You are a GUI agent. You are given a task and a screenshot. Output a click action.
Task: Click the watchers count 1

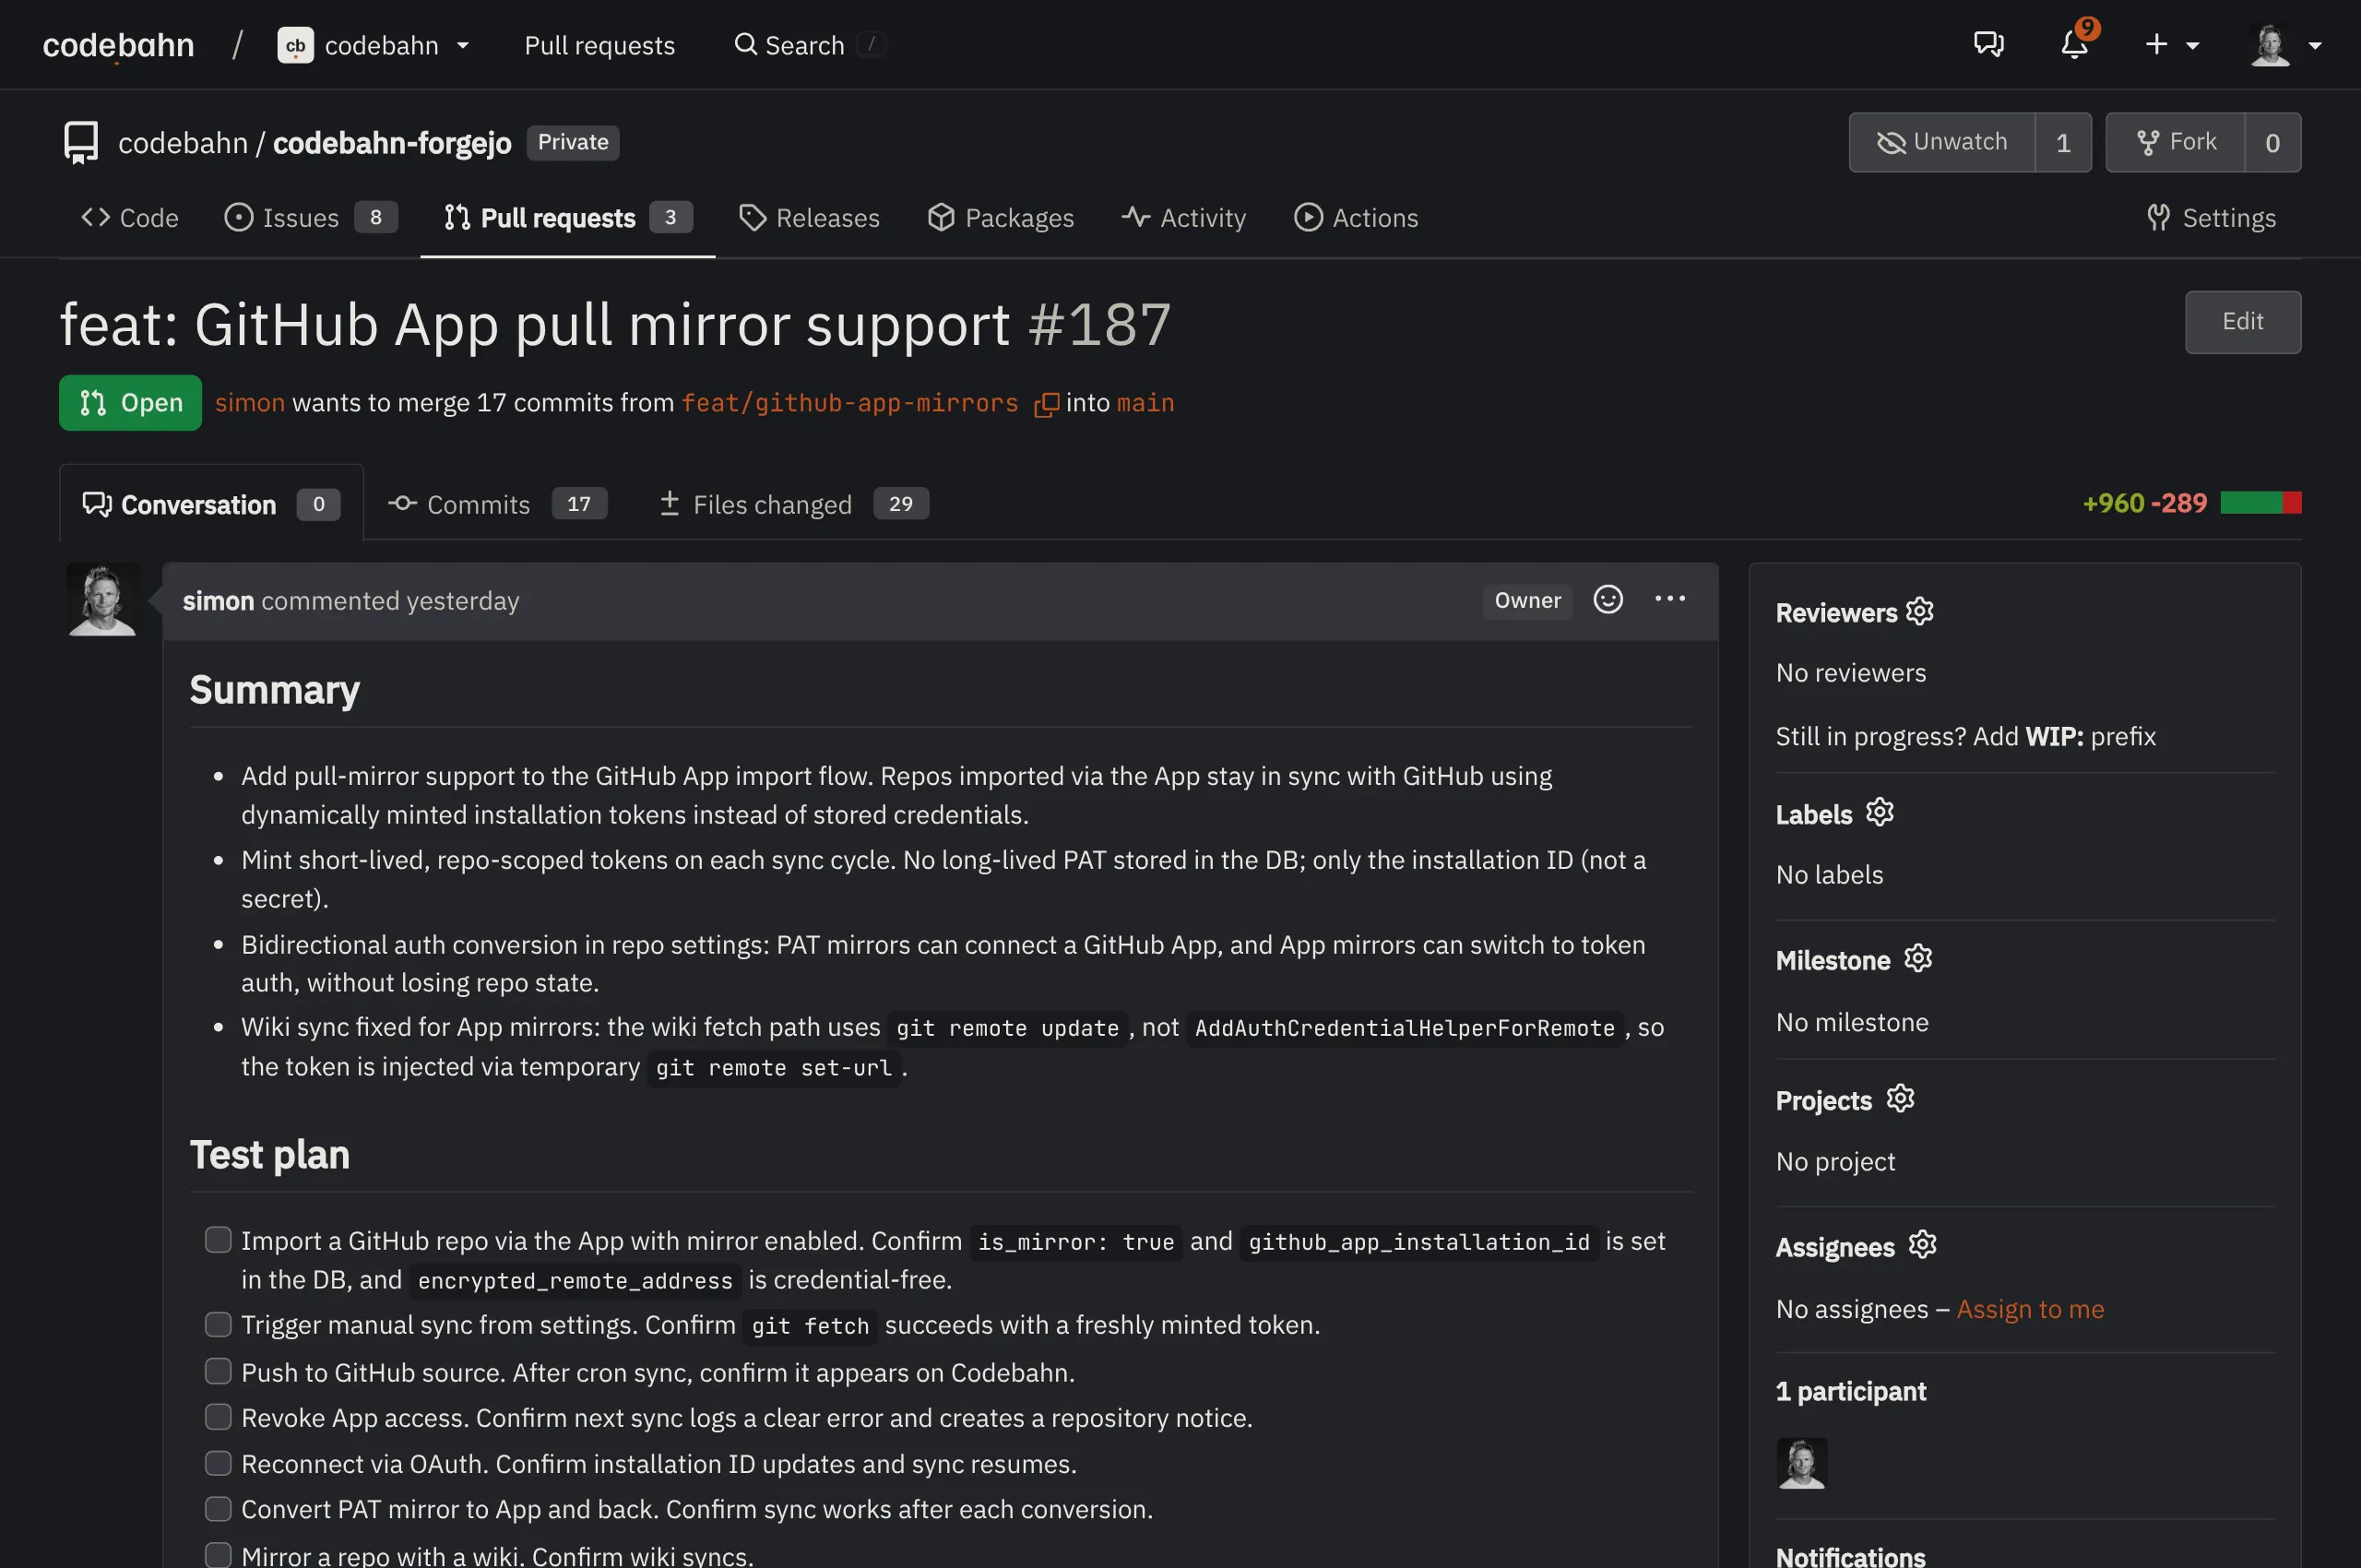tap(2062, 142)
